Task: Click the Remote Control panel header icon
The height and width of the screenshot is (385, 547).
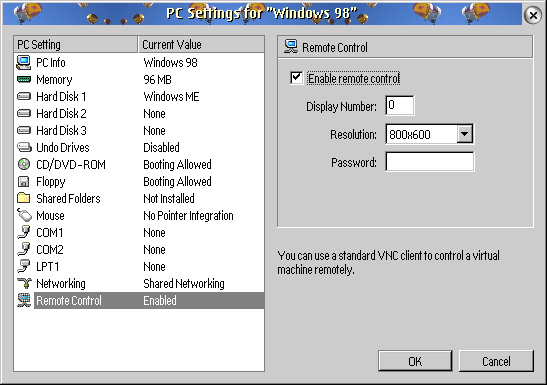Action: (291, 47)
